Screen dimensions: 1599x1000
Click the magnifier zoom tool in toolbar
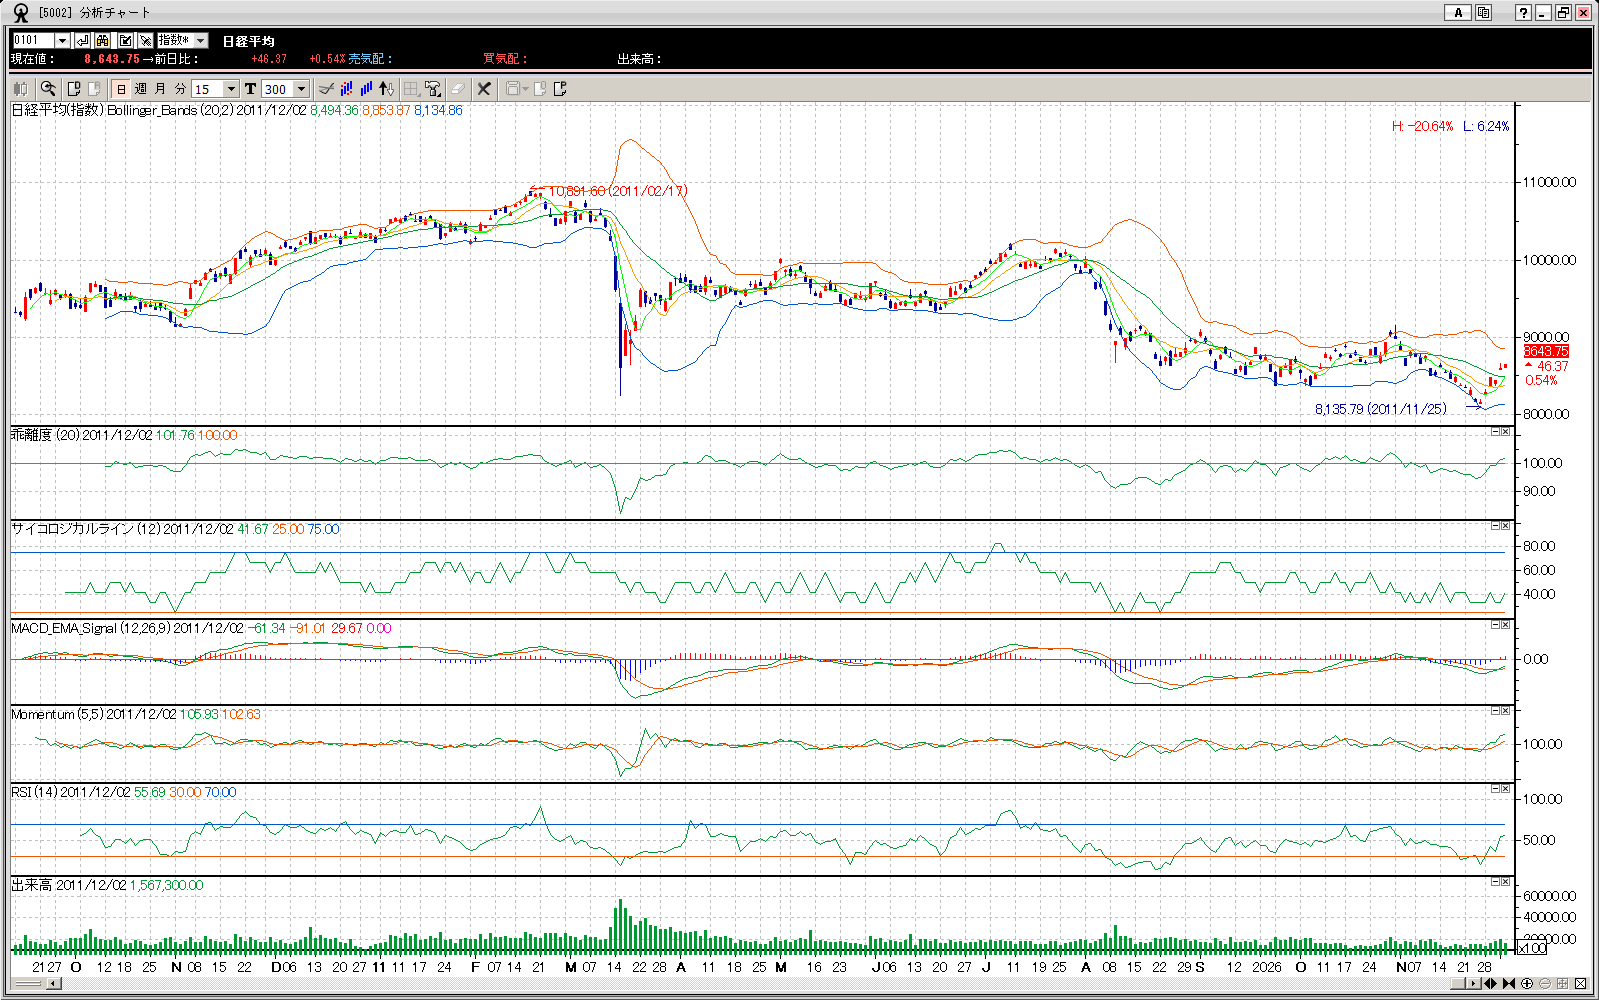pyautogui.click(x=47, y=89)
